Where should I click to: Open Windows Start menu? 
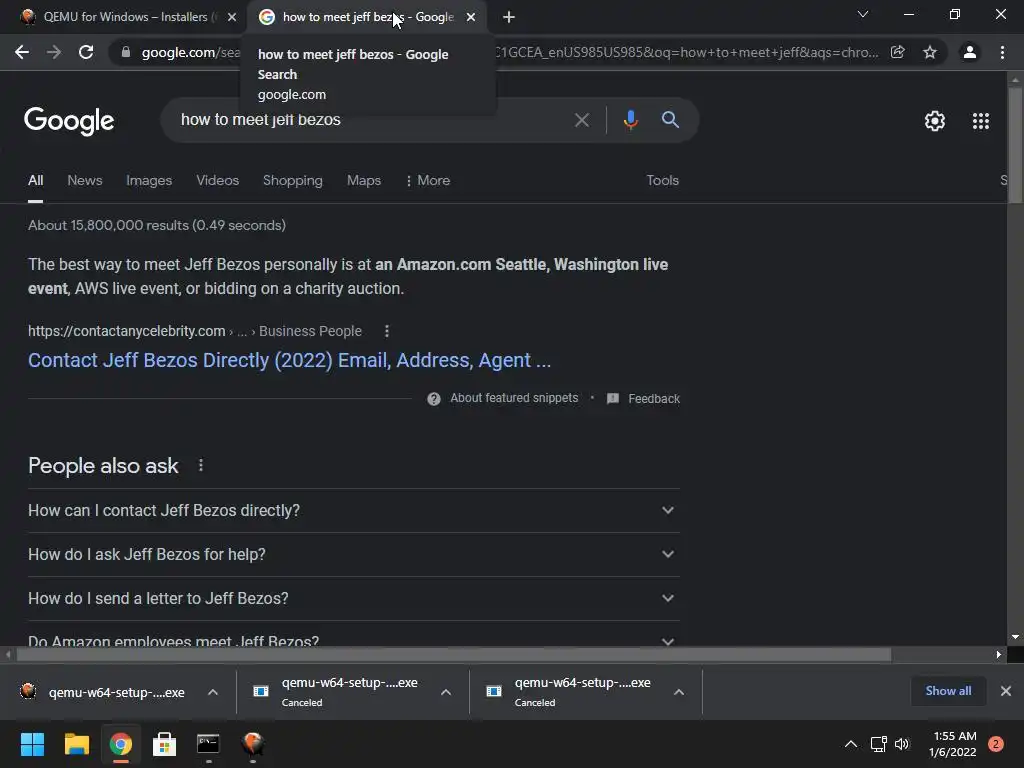point(32,744)
